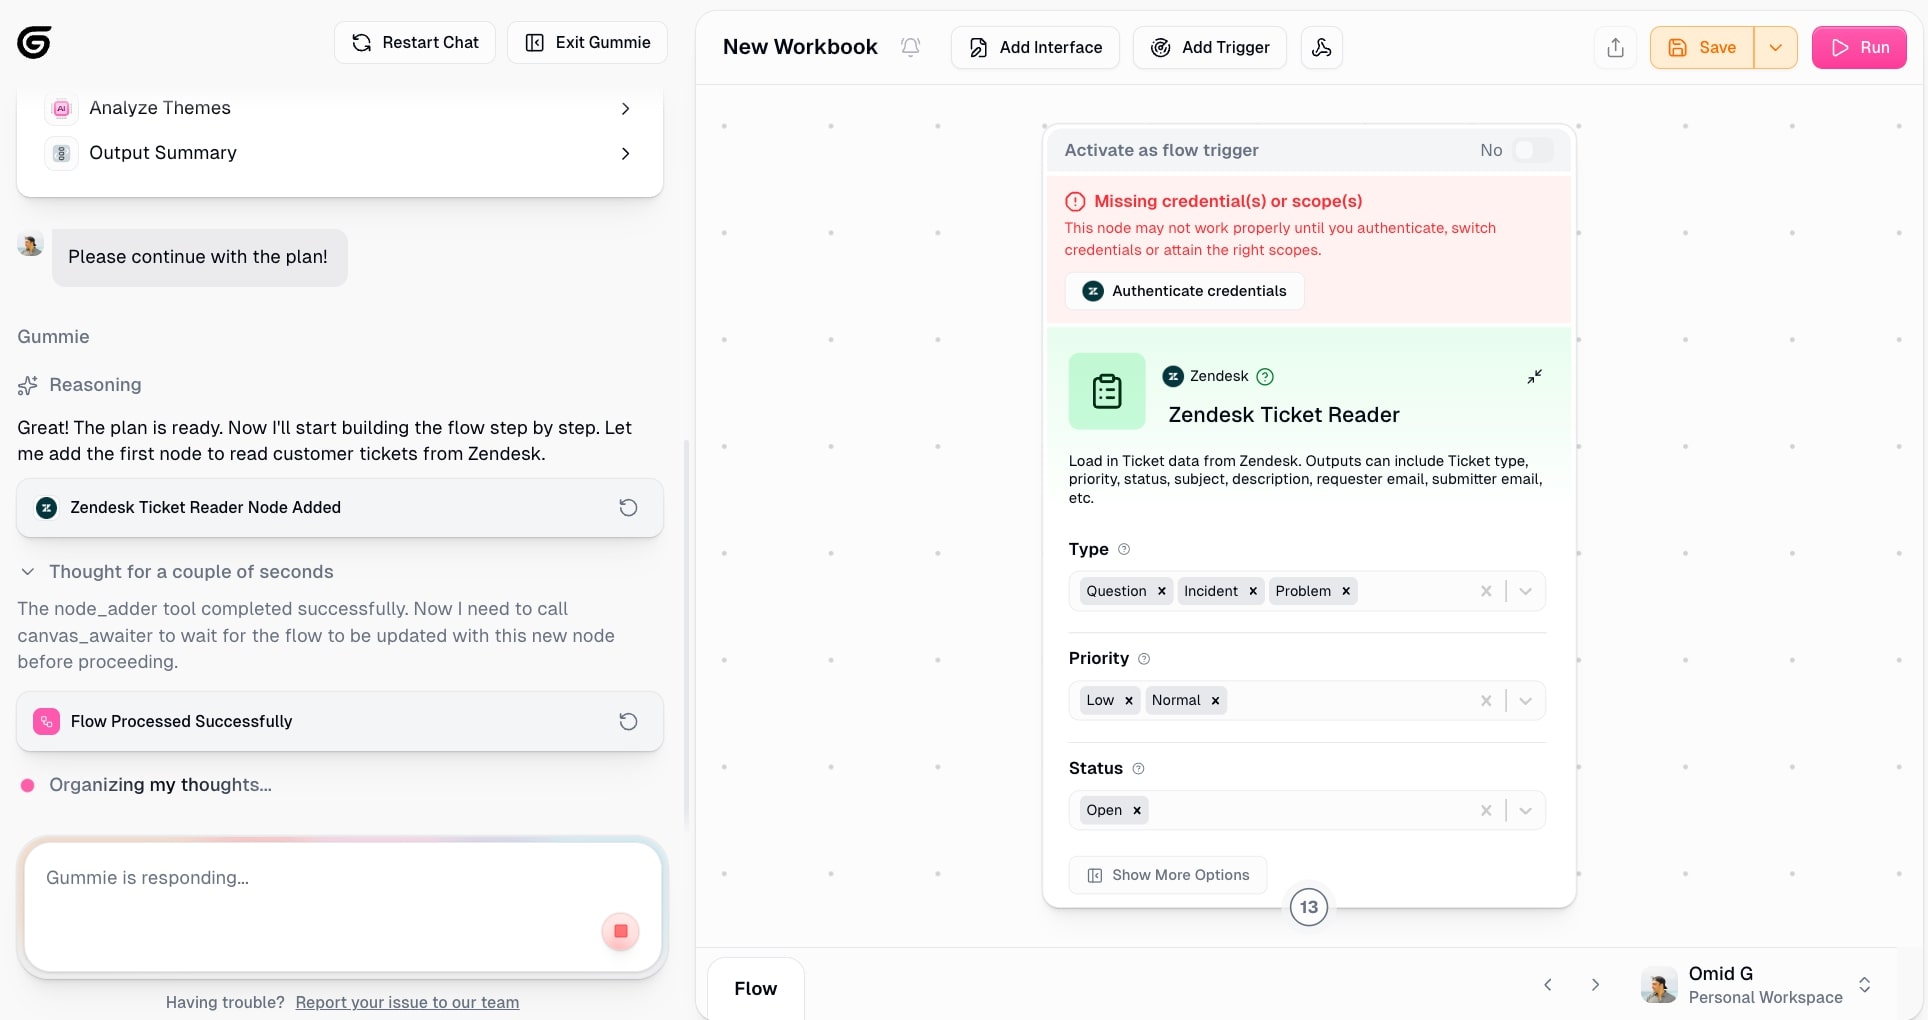Click the Analyze Themes AI icon
This screenshot has height=1020, width=1928.
click(x=62, y=108)
